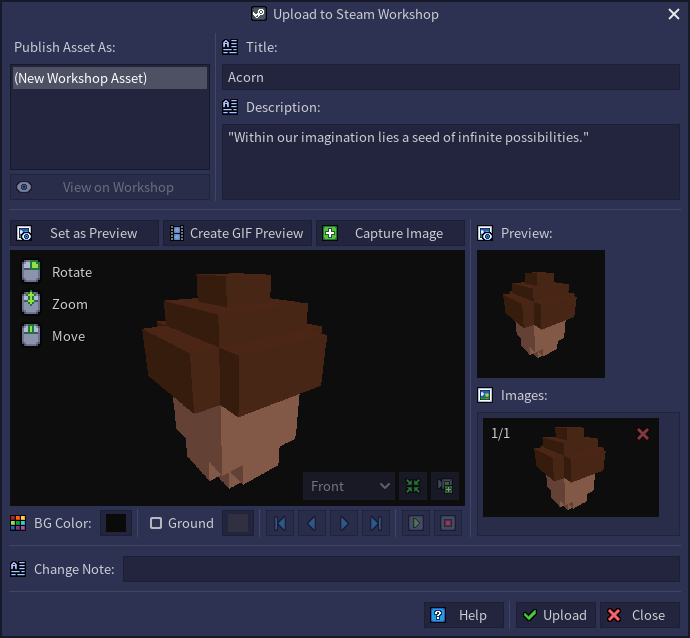This screenshot has height=638, width=690.
Task: Select (New Workshop Asset) in the list
Action: tap(110, 78)
